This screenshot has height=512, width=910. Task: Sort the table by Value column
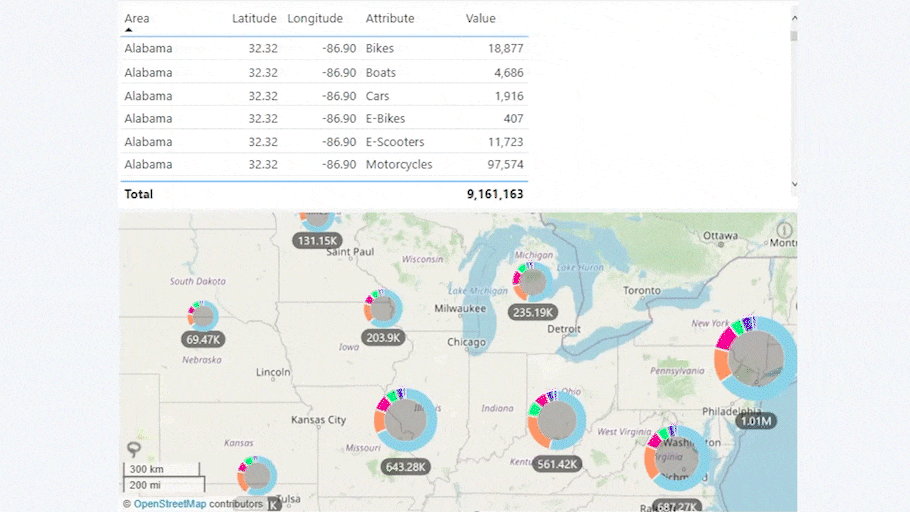[x=480, y=19]
